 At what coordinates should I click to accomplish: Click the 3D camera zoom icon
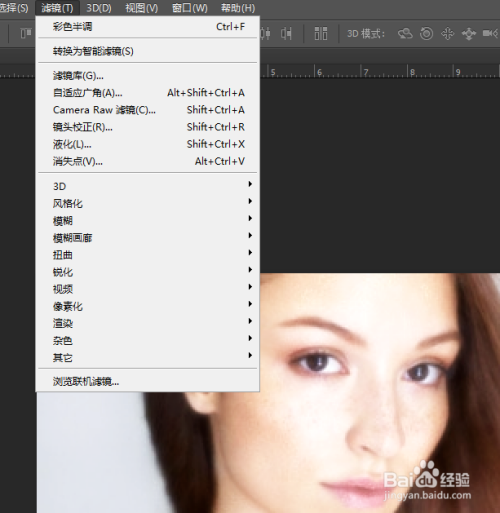point(490,33)
